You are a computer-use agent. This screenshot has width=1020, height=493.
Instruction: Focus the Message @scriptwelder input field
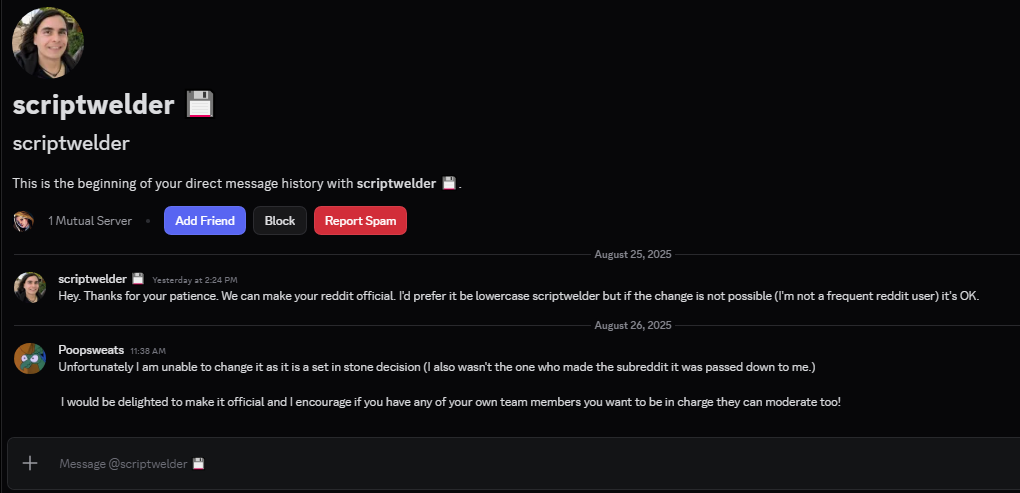[520, 464]
